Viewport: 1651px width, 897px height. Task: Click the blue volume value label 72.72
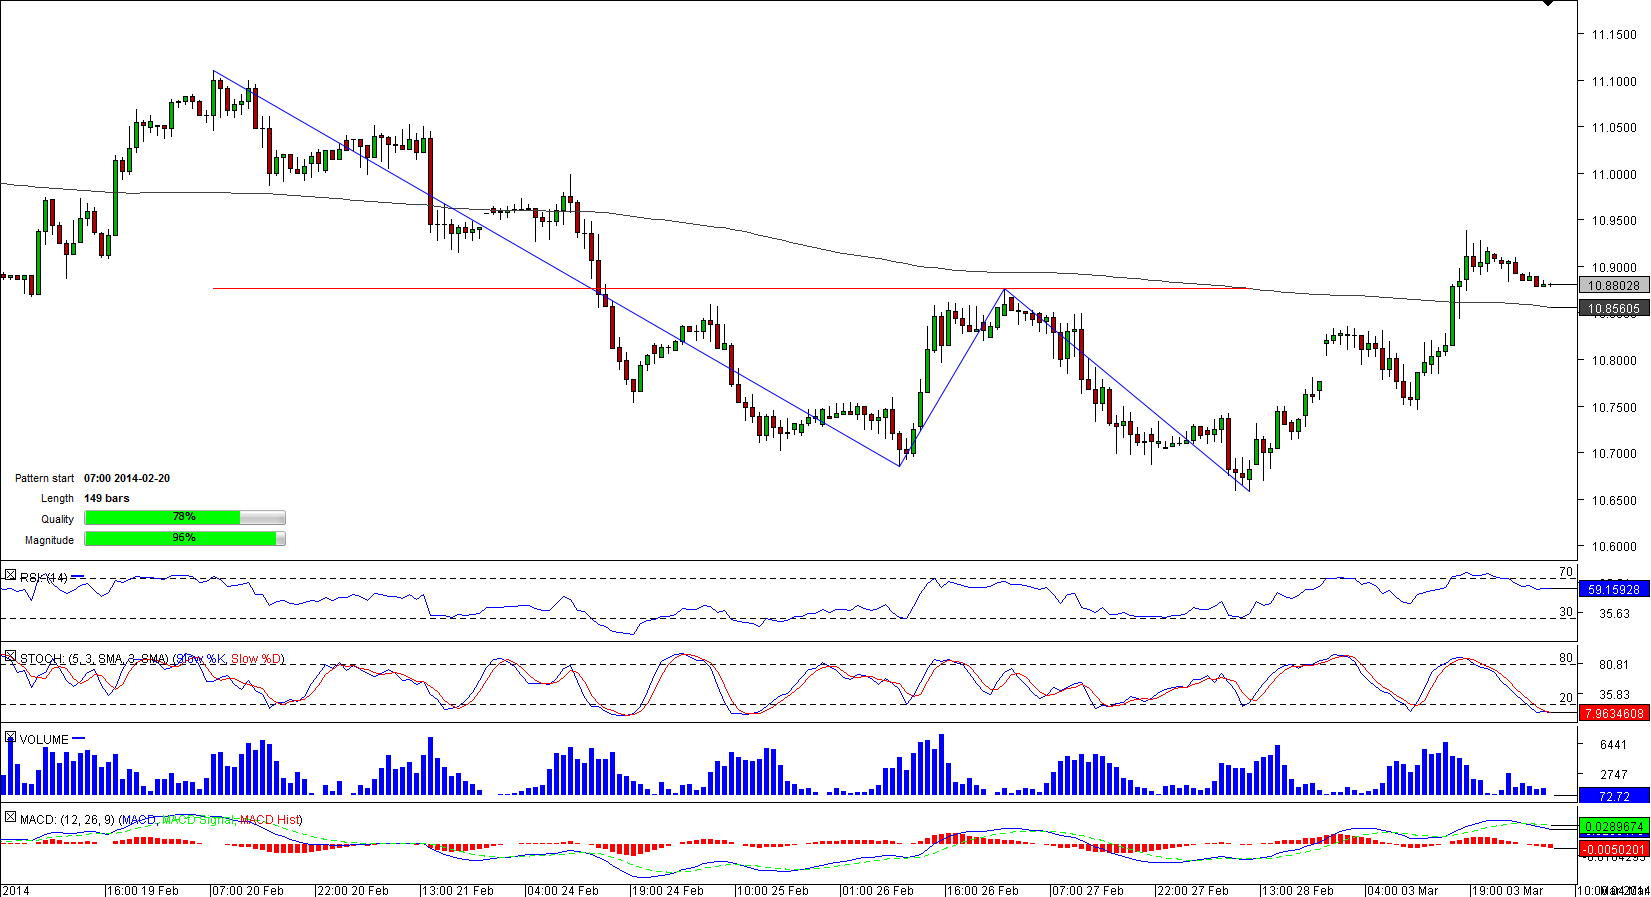(x=1613, y=796)
